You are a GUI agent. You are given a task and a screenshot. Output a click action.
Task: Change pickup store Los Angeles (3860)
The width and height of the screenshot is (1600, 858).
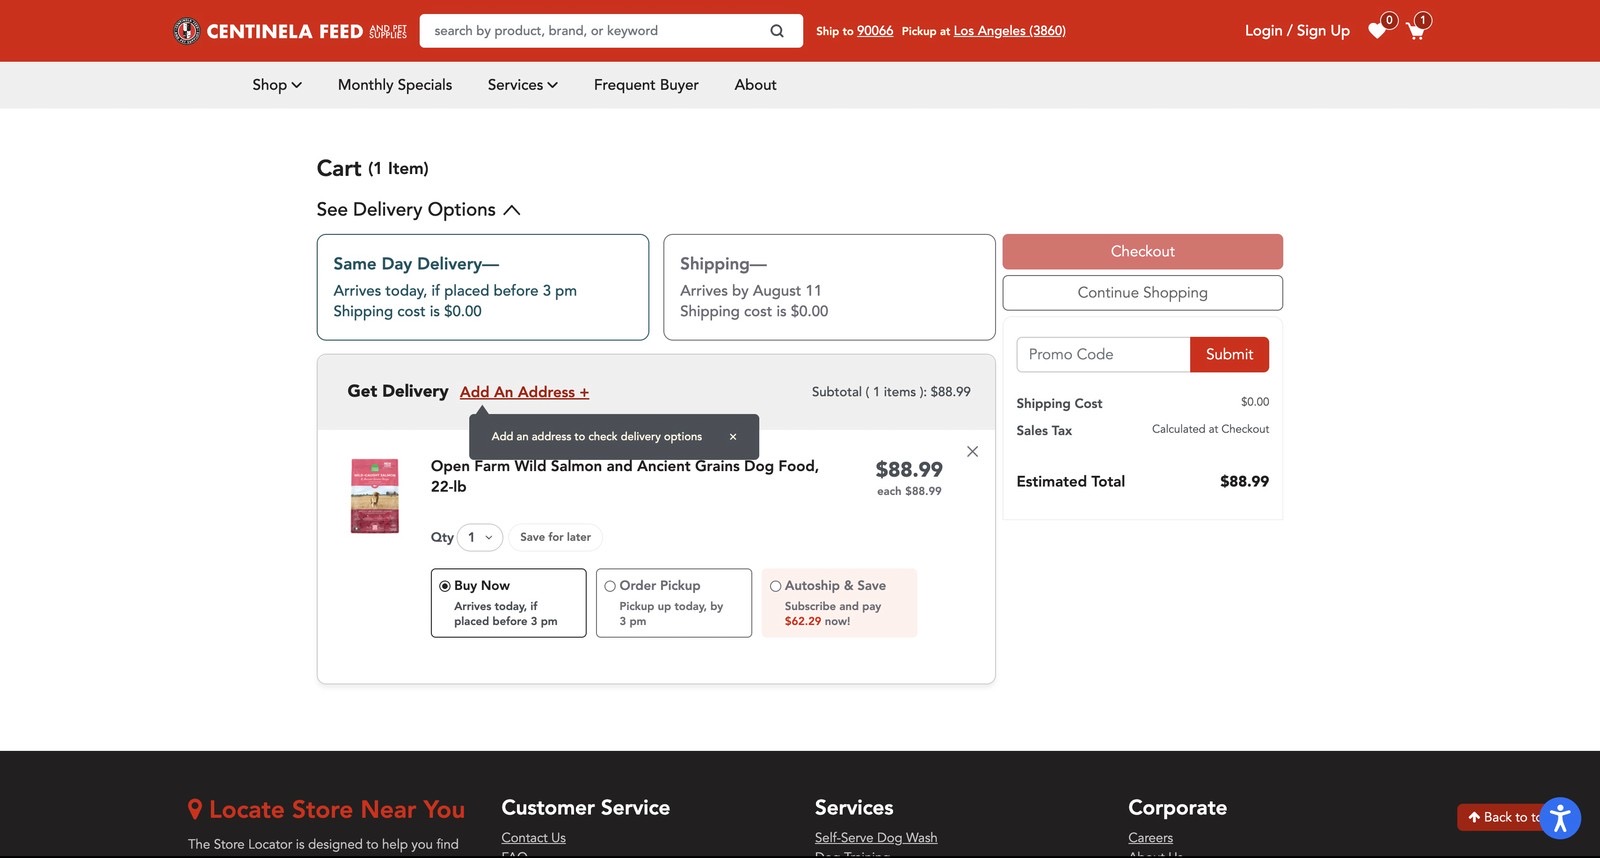tap(1009, 31)
